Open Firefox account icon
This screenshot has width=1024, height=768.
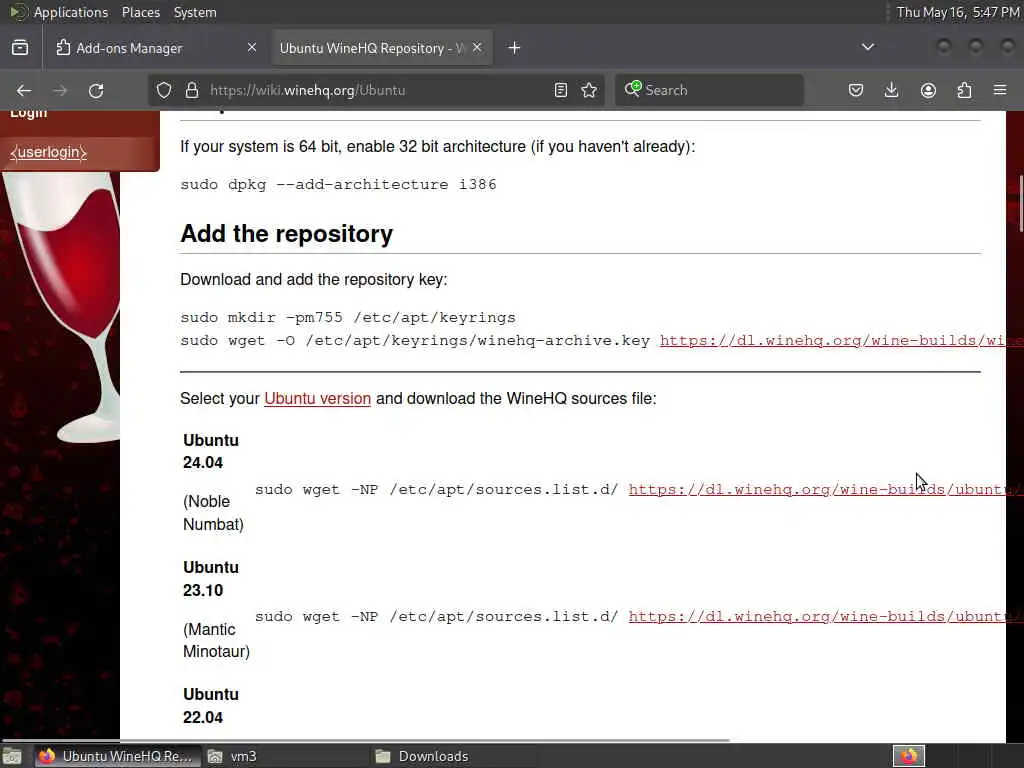pyautogui.click(x=928, y=90)
